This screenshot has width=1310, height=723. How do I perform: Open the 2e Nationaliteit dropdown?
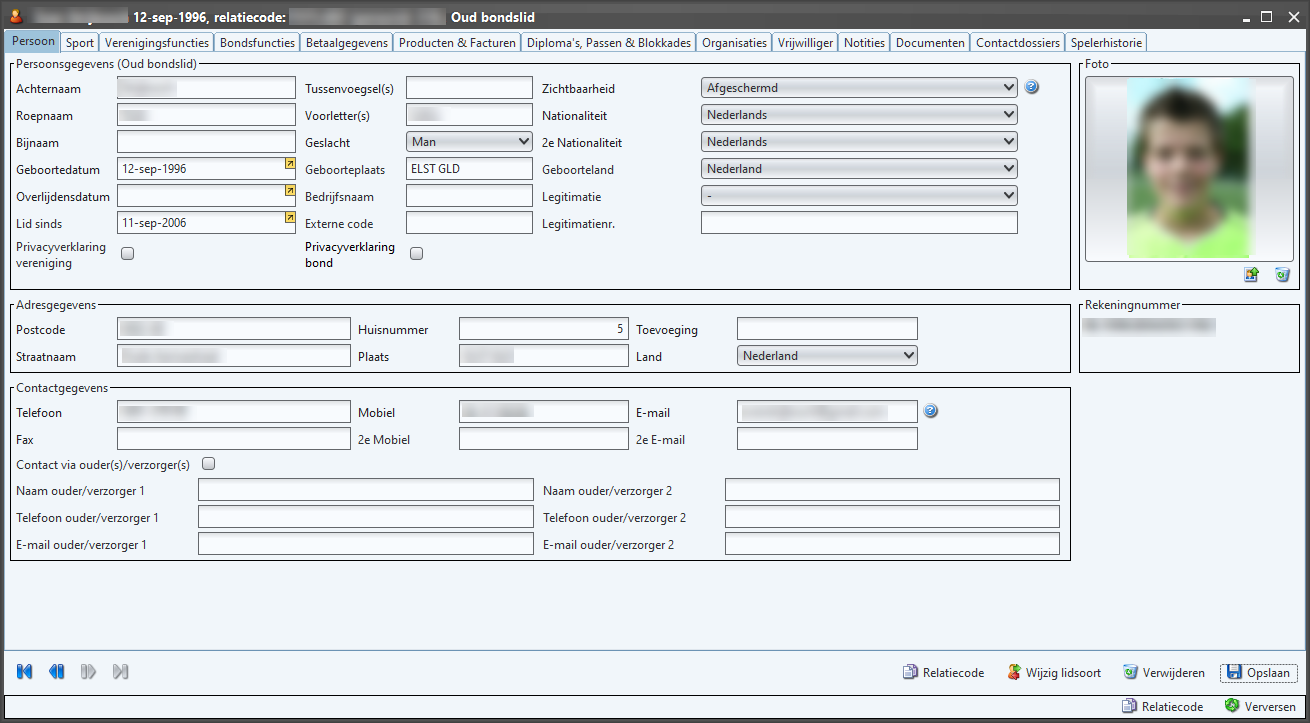tap(859, 142)
